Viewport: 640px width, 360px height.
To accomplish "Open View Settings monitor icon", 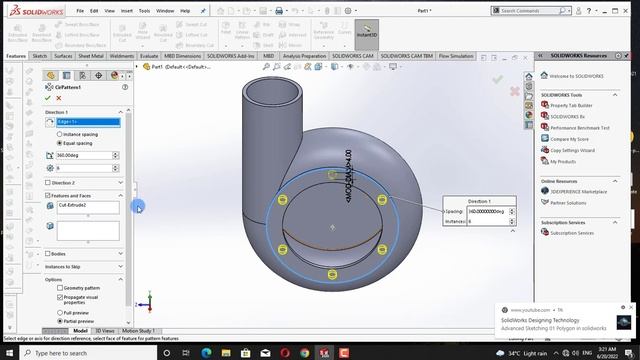I will pyautogui.click(x=393, y=67).
